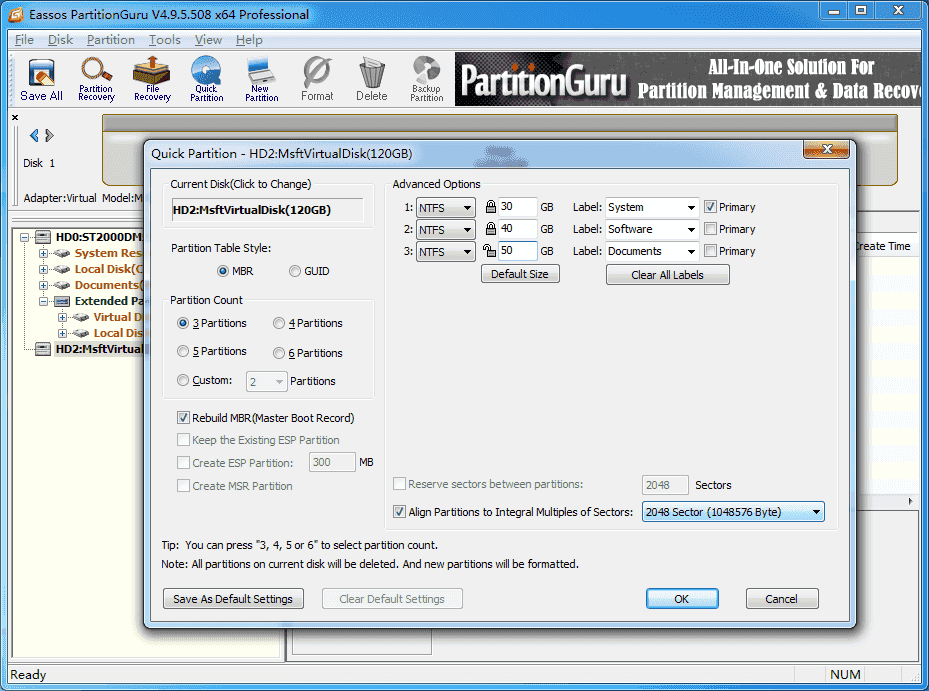Uncheck Rebuild MBR checkbox
The image size is (929, 691).
[x=184, y=418]
